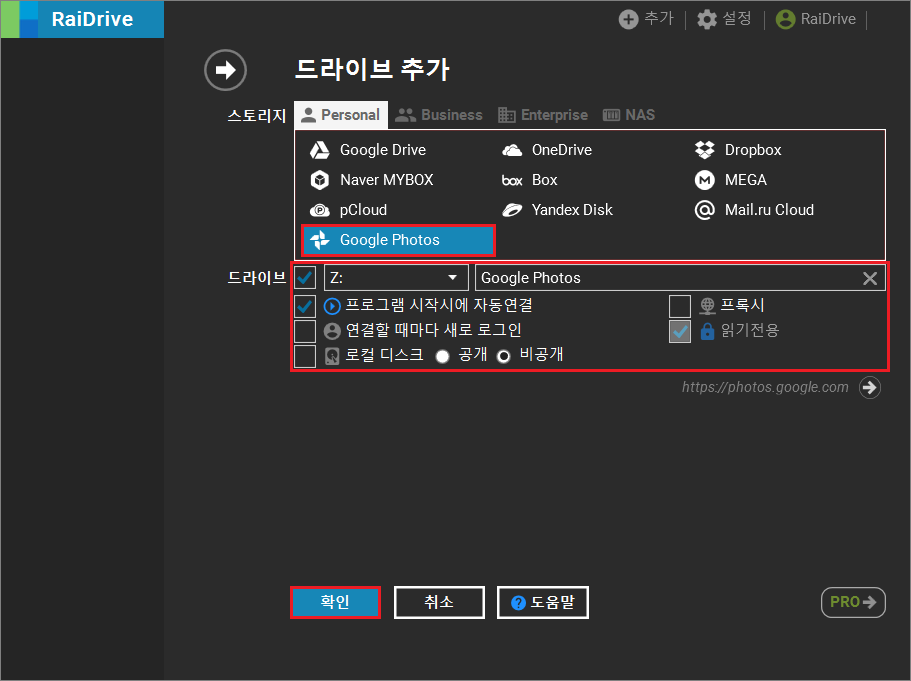Click the back arrow circle icon
The image size is (911, 681).
coord(225,70)
